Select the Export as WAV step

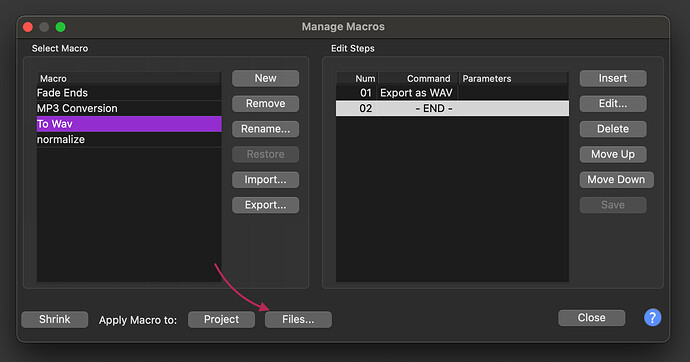pos(452,93)
